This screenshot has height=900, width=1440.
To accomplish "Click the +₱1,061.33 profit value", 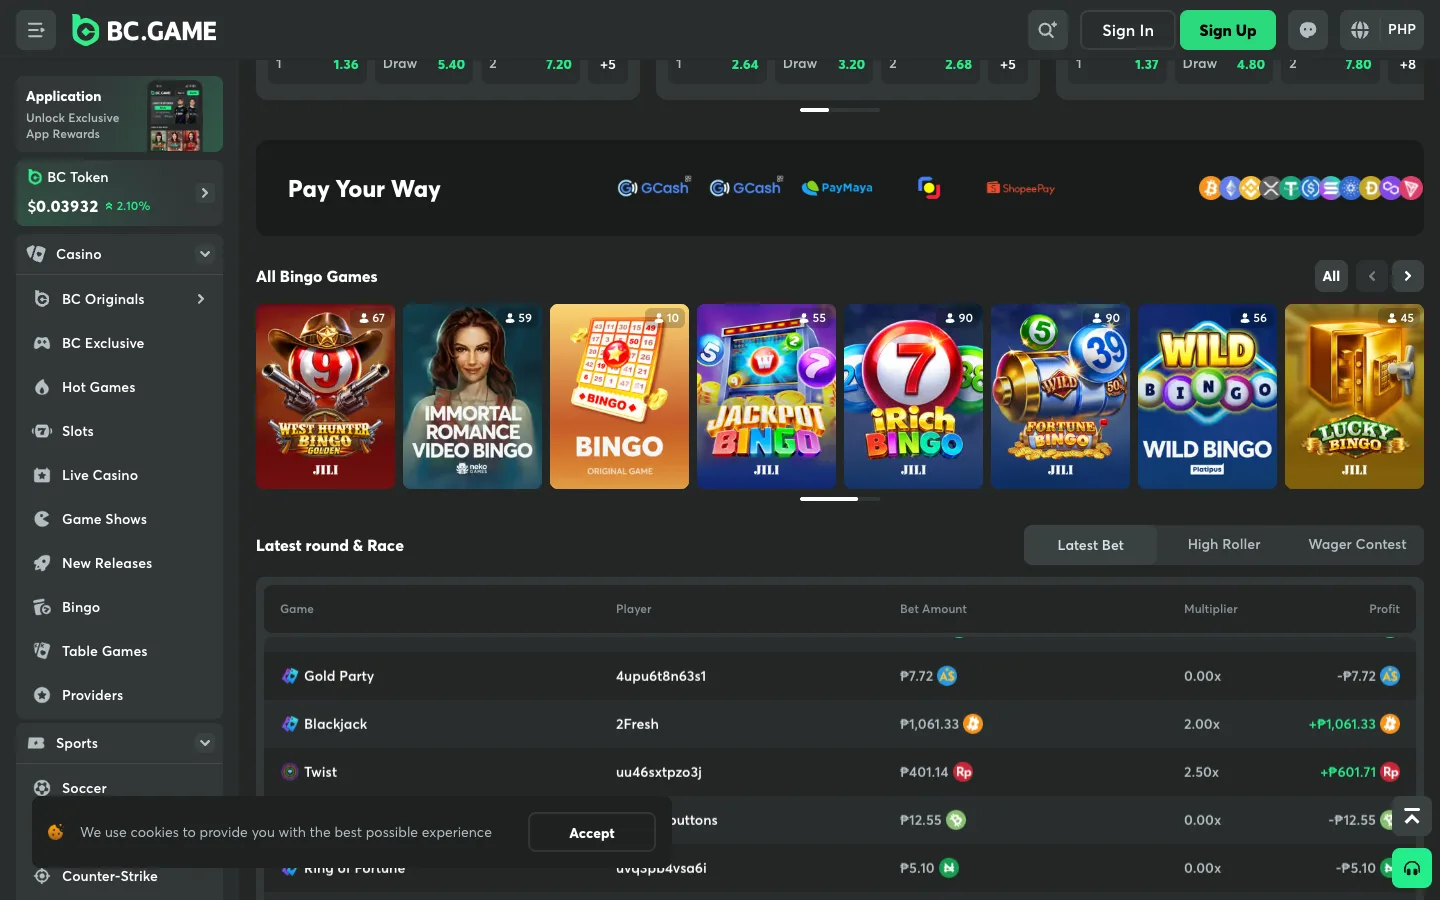I will [x=1342, y=724].
